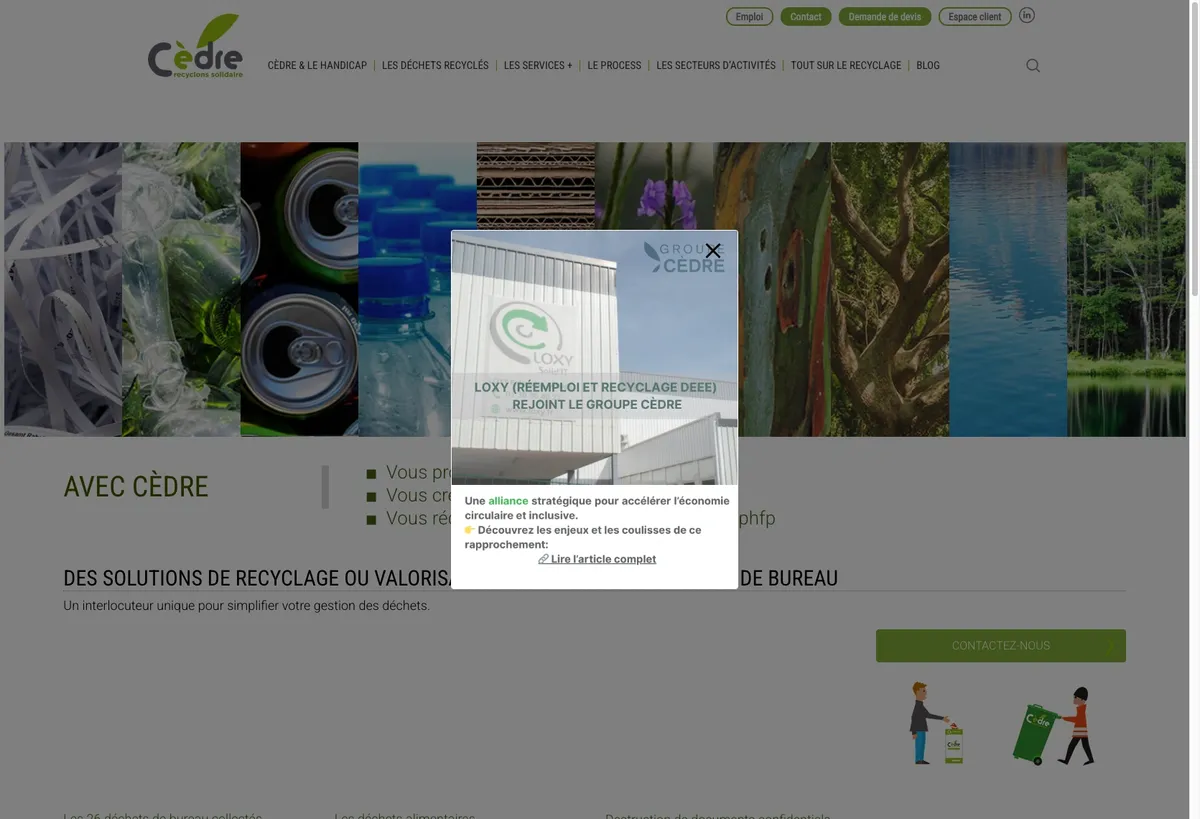Open LES SERVICES + menu
The height and width of the screenshot is (819, 1200).
coord(538,66)
